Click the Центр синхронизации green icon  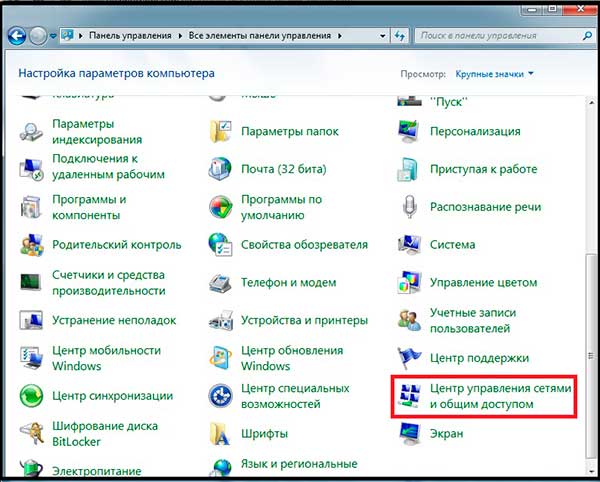coord(31,396)
